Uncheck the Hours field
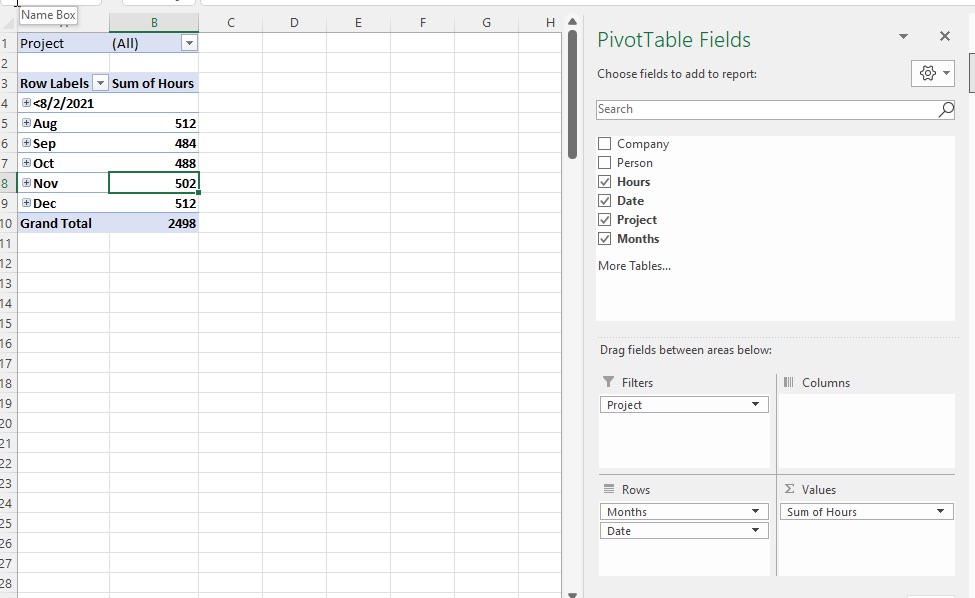 coord(604,181)
